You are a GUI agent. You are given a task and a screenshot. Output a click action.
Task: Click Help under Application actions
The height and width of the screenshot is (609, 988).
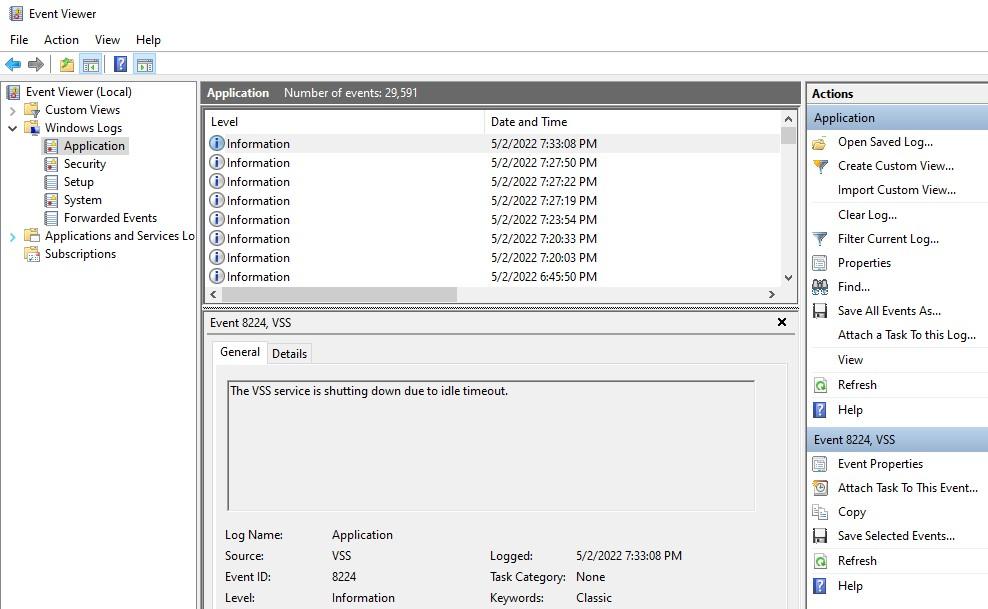click(x=850, y=410)
